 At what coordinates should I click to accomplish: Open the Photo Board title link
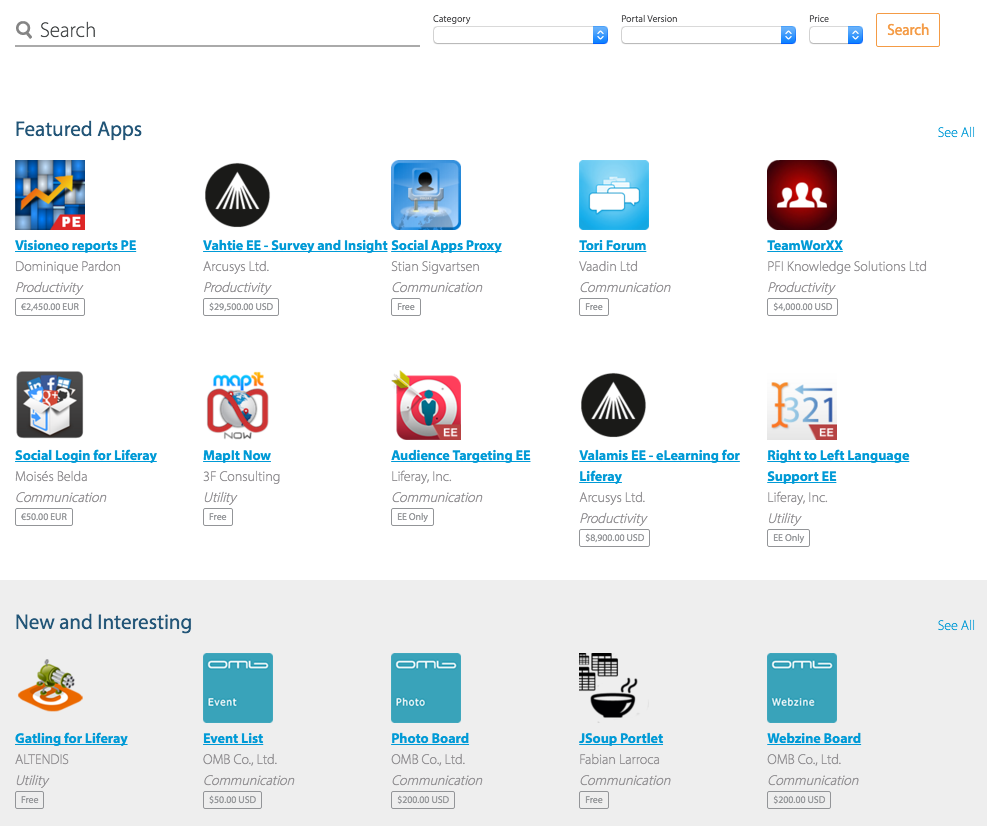coord(430,738)
